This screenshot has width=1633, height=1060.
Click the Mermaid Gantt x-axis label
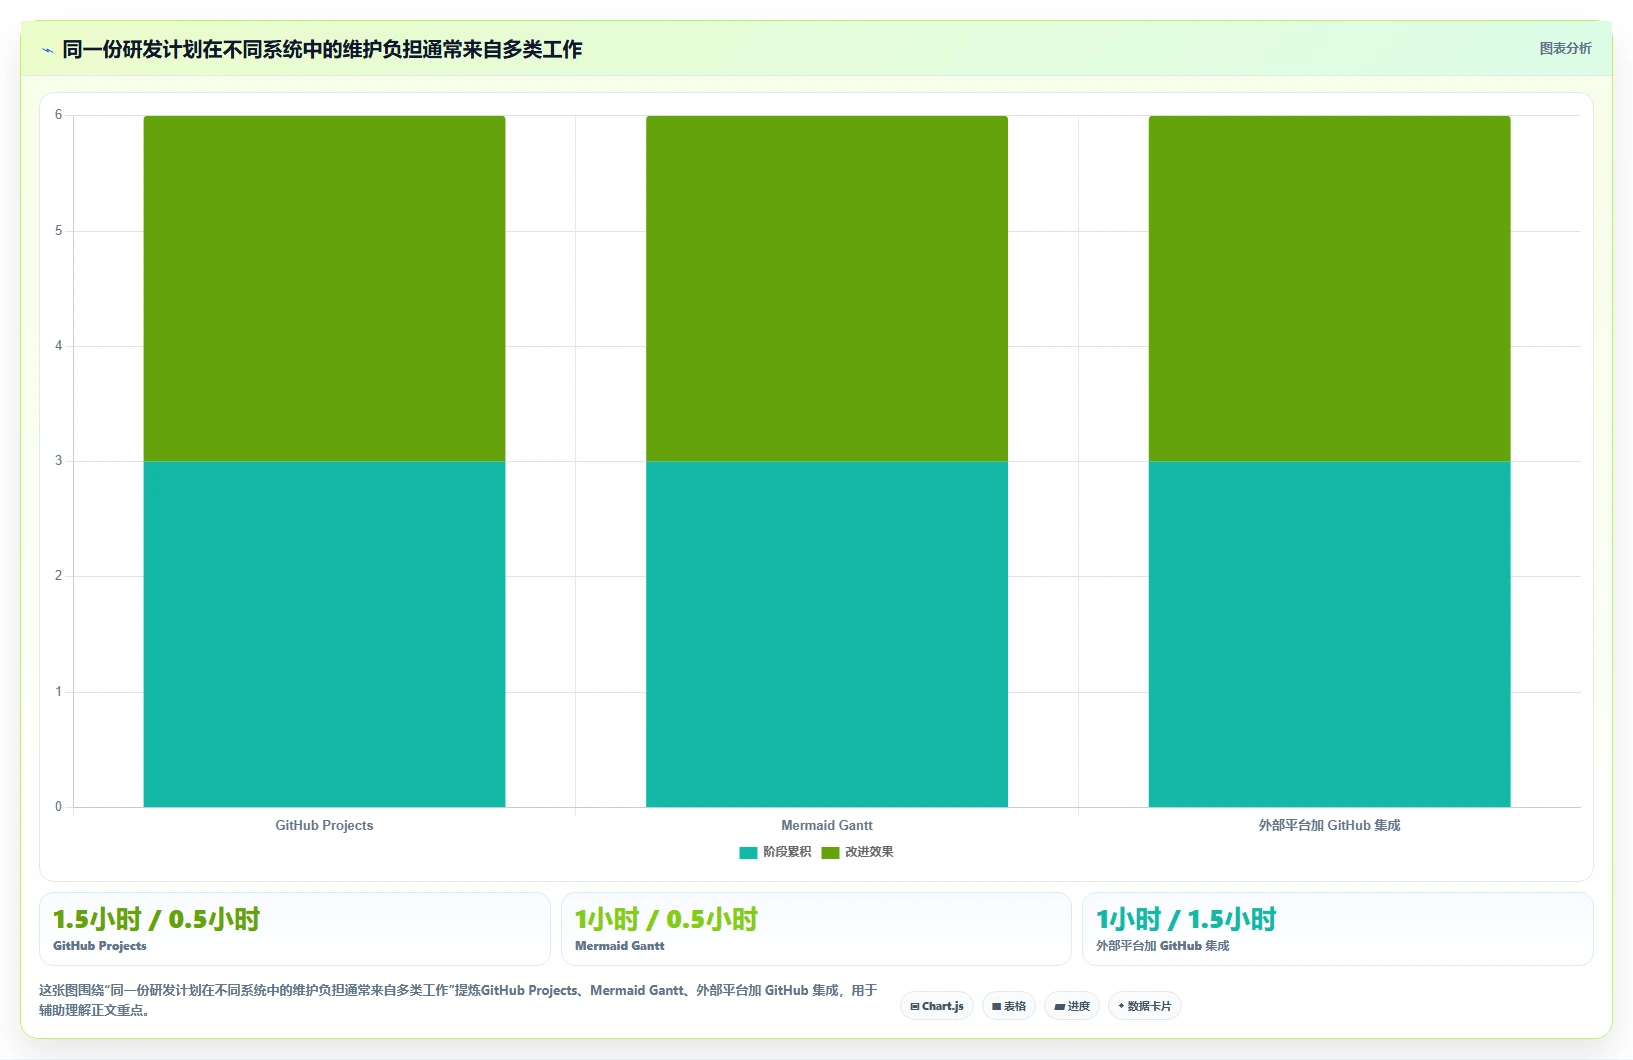click(x=827, y=825)
